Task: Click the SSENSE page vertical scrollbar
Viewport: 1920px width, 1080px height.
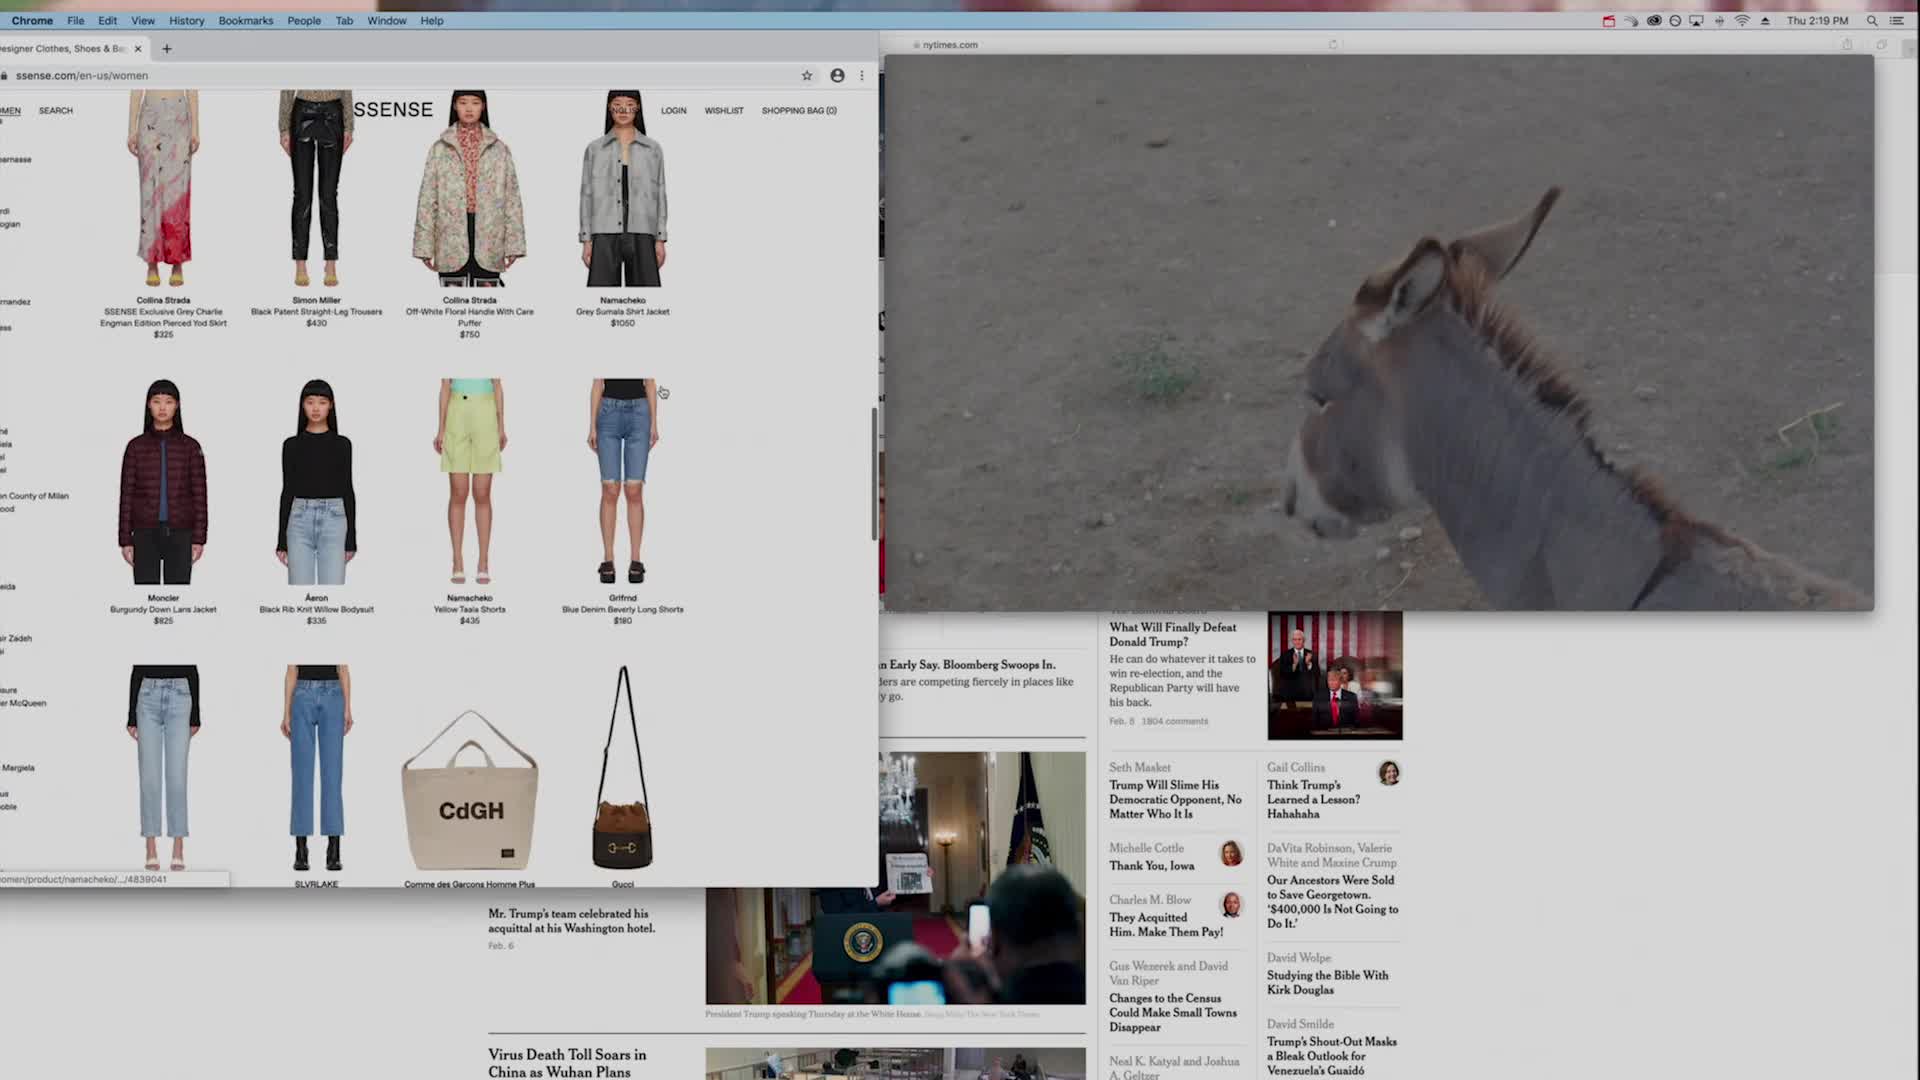Action: coord(874,475)
